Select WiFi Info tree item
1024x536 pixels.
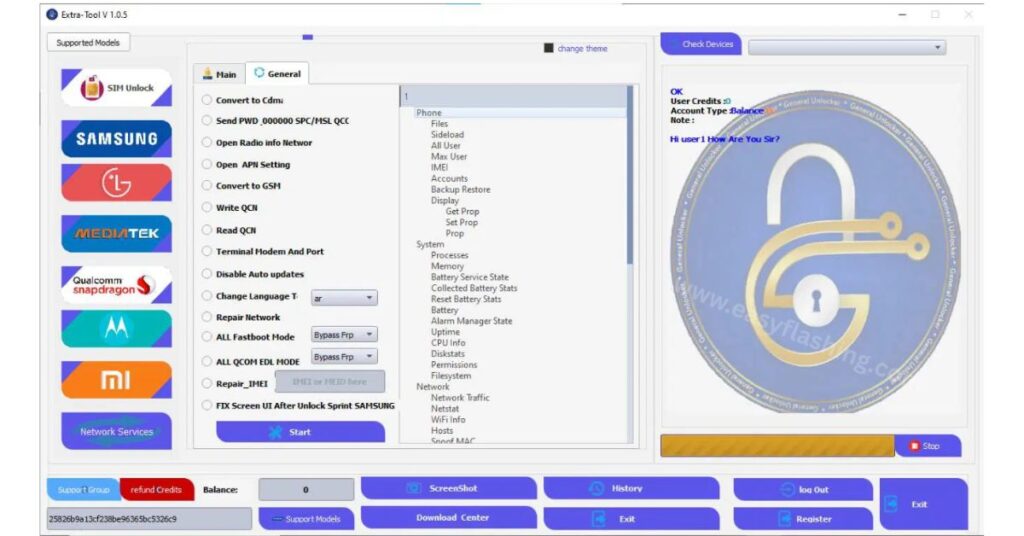pyautogui.click(x=448, y=420)
